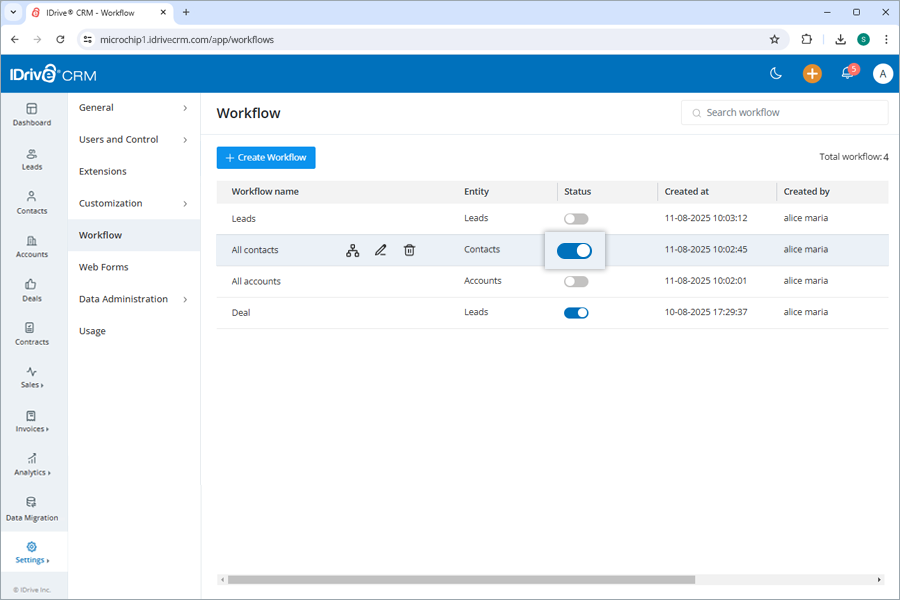Viewport: 900px width, 600px height.
Task: Enable the Leads workflow status toggle
Action: point(575,218)
